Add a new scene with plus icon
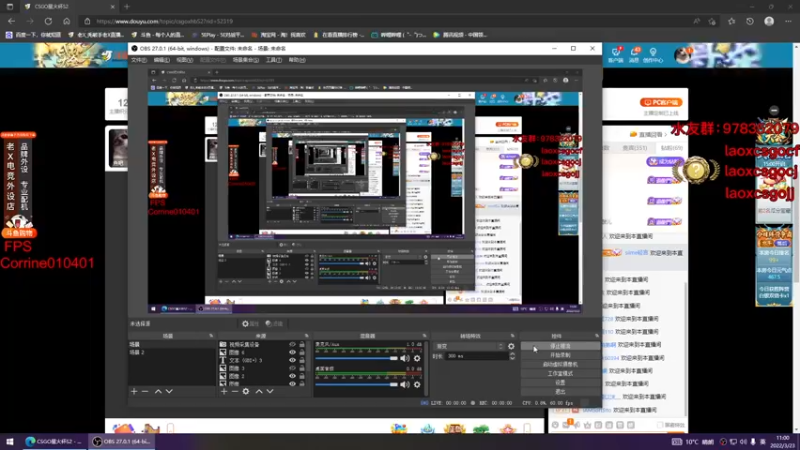Image resolution: width=800 pixels, height=450 pixels. pos(134,391)
